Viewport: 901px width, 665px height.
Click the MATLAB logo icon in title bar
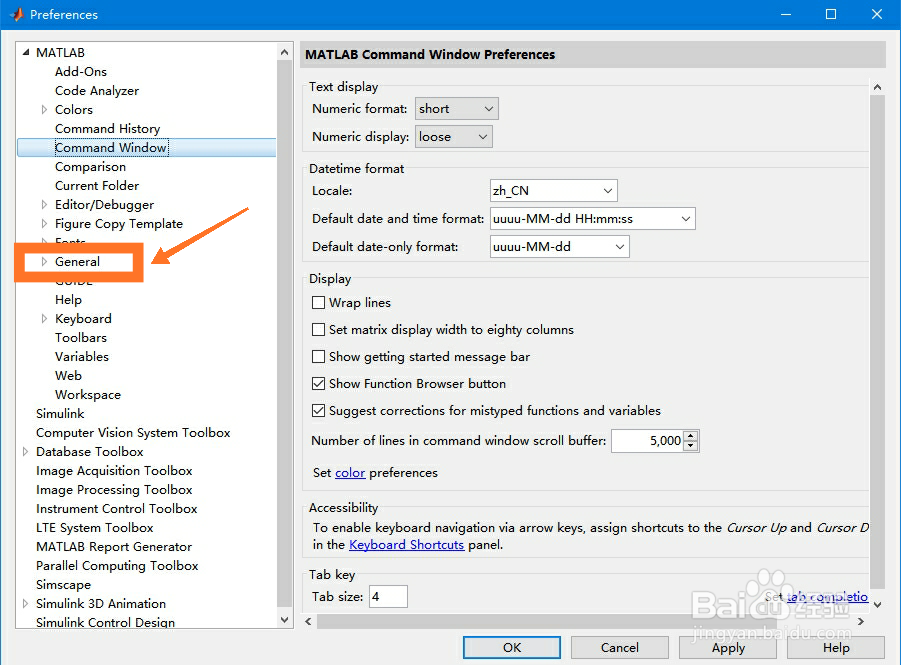point(17,14)
